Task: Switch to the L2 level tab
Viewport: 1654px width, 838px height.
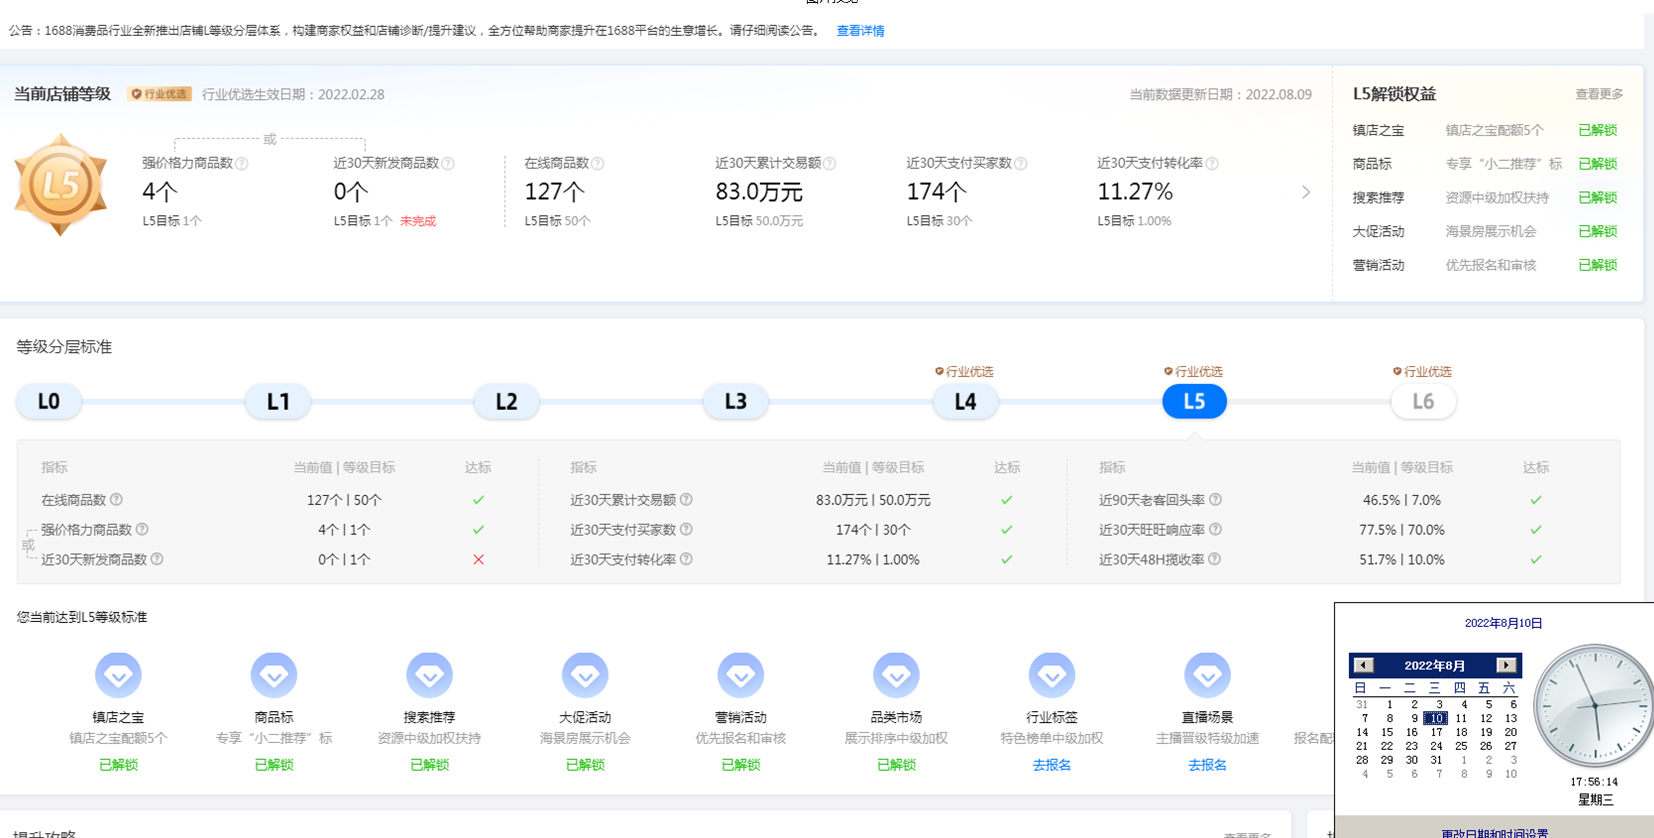Action: pyautogui.click(x=507, y=402)
